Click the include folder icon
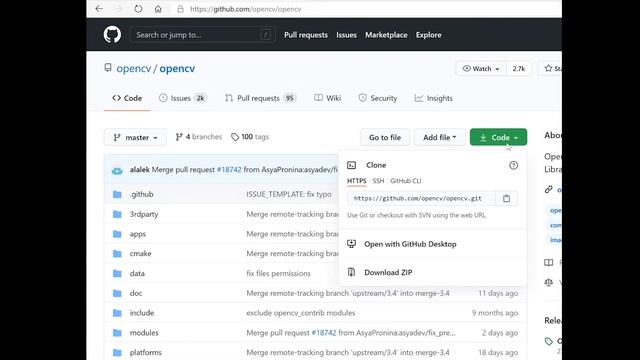 point(117,313)
